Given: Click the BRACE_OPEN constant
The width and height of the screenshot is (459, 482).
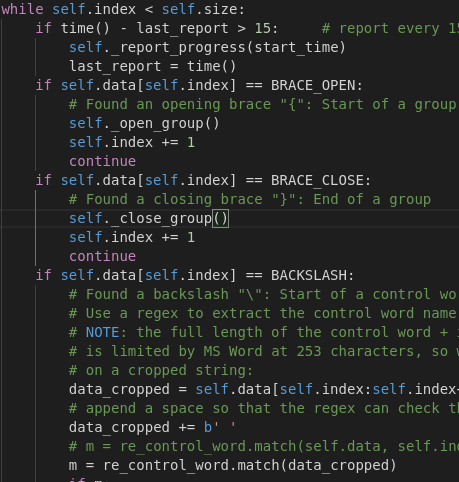Looking at the screenshot, I should click(313, 85).
